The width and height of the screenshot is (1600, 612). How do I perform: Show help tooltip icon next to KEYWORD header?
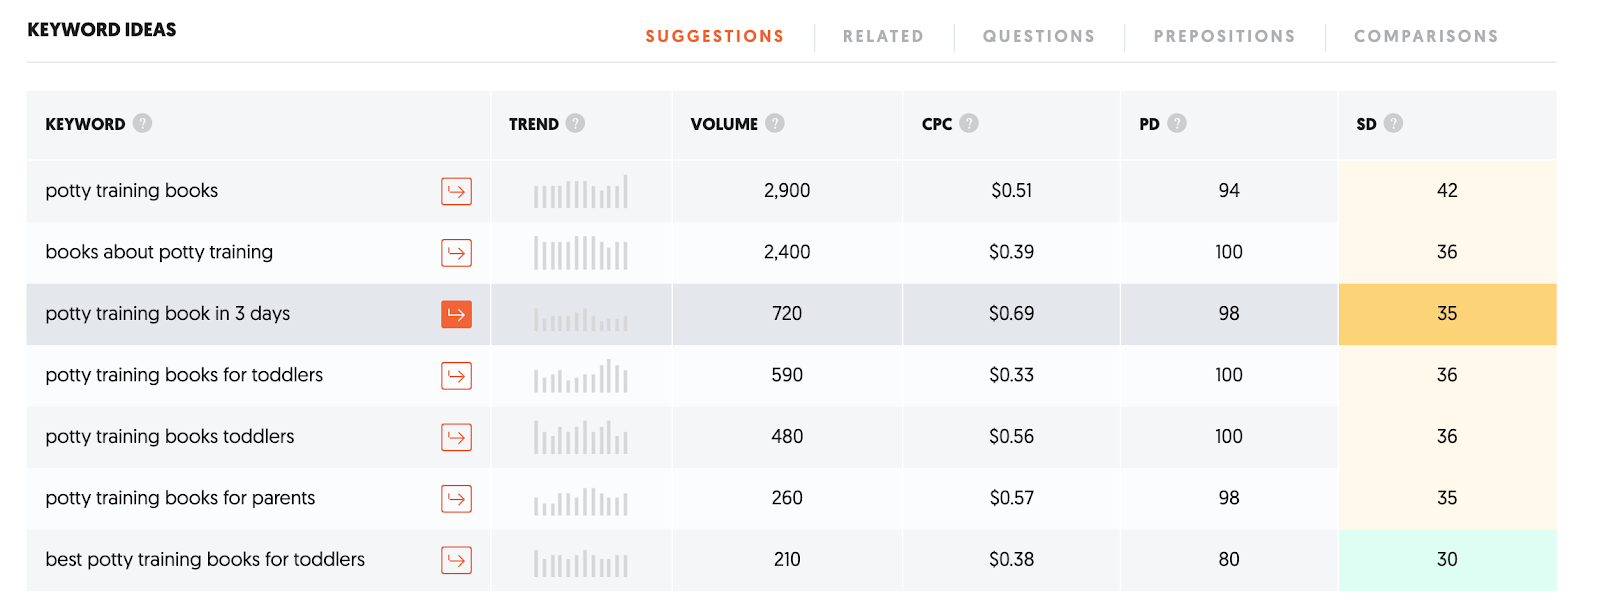[143, 123]
